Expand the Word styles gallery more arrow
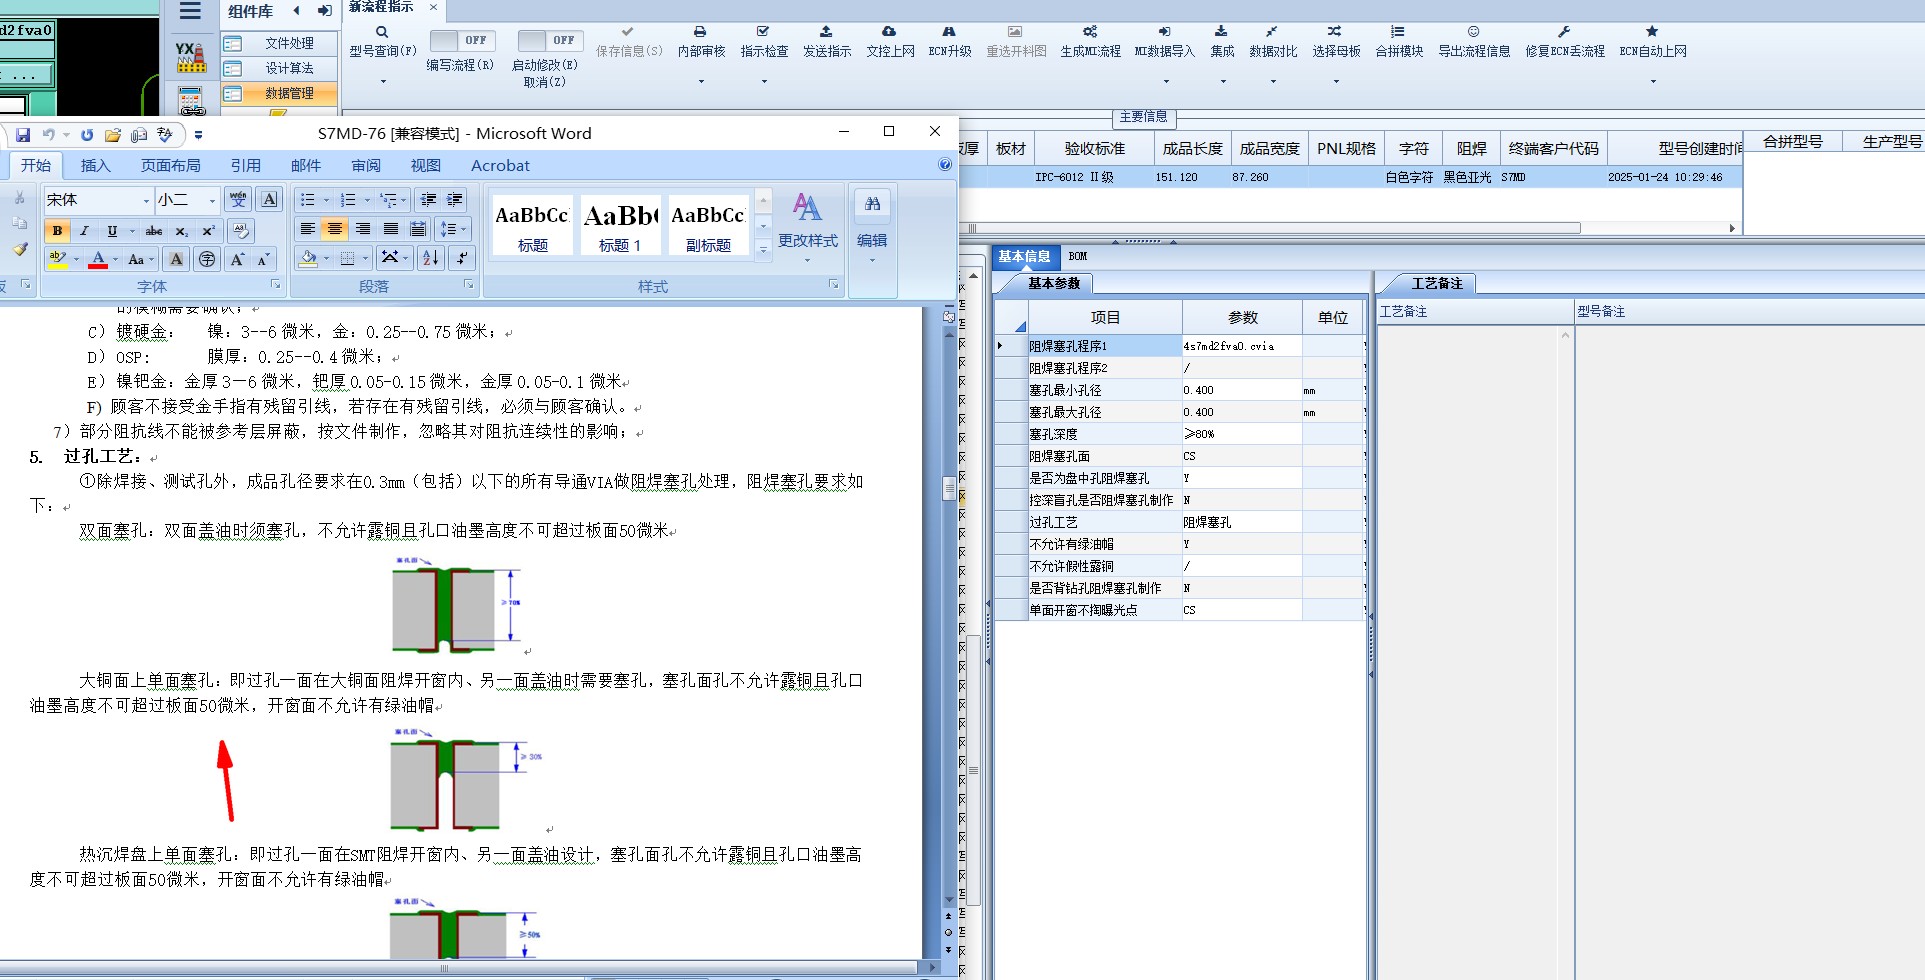Image resolution: width=1925 pixels, height=980 pixels. tap(763, 249)
